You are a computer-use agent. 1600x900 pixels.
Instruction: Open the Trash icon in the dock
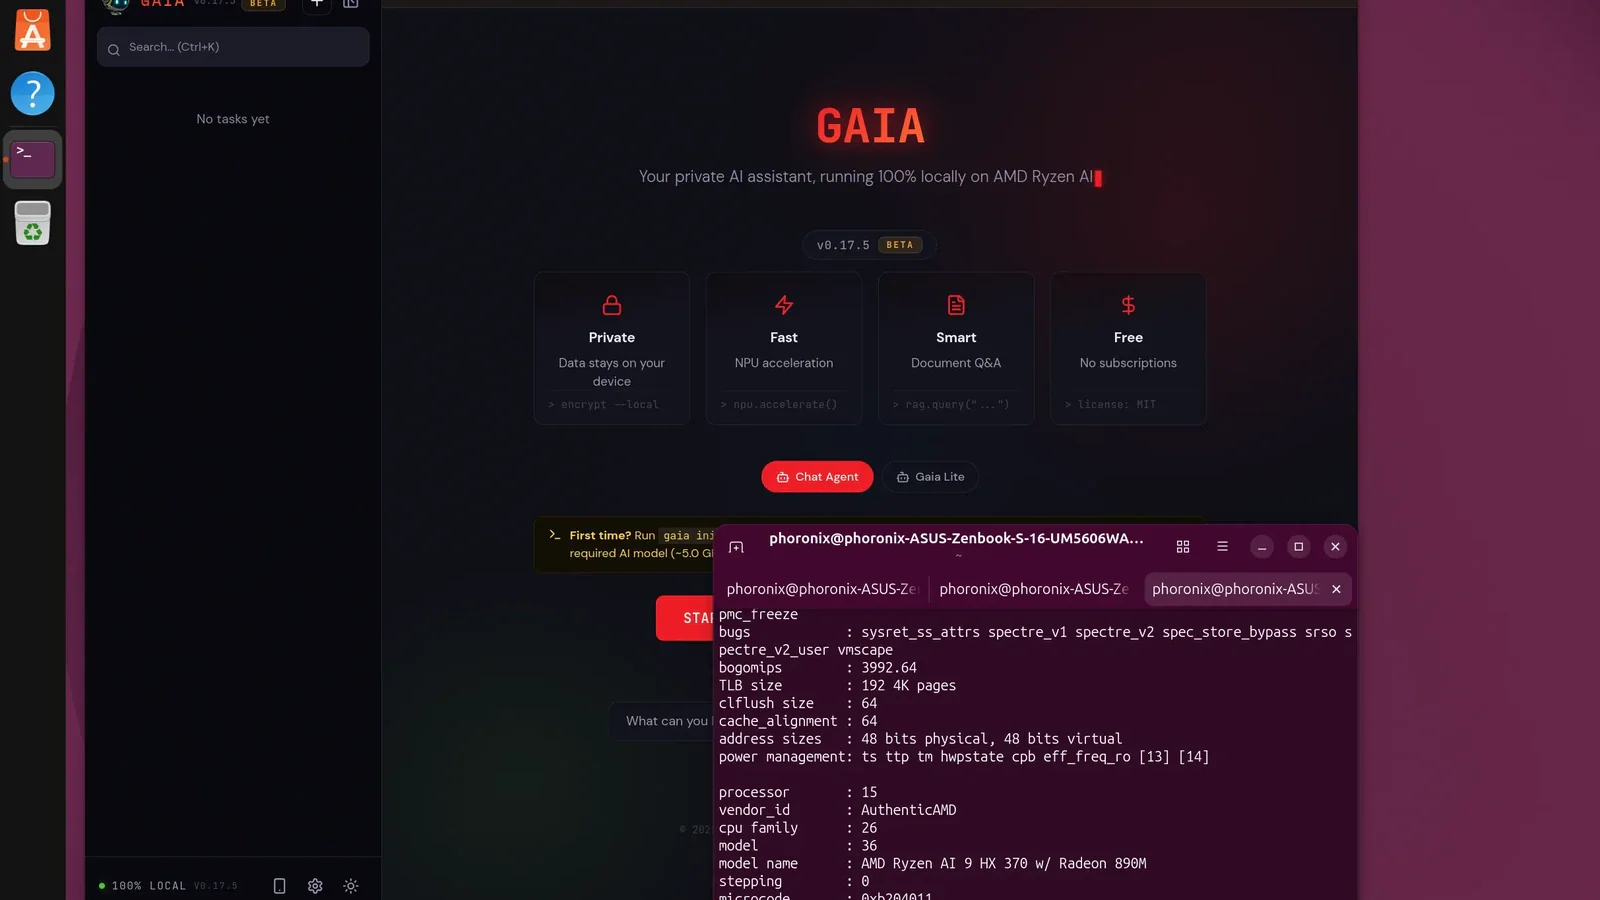(33, 223)
